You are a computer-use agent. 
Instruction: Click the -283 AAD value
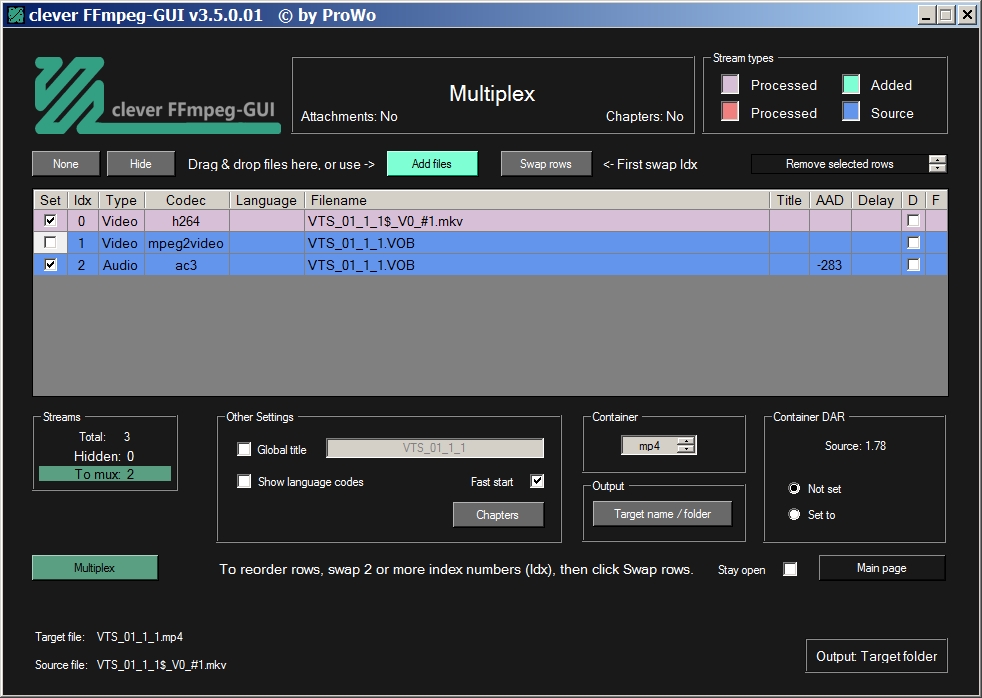pos(830,265)
